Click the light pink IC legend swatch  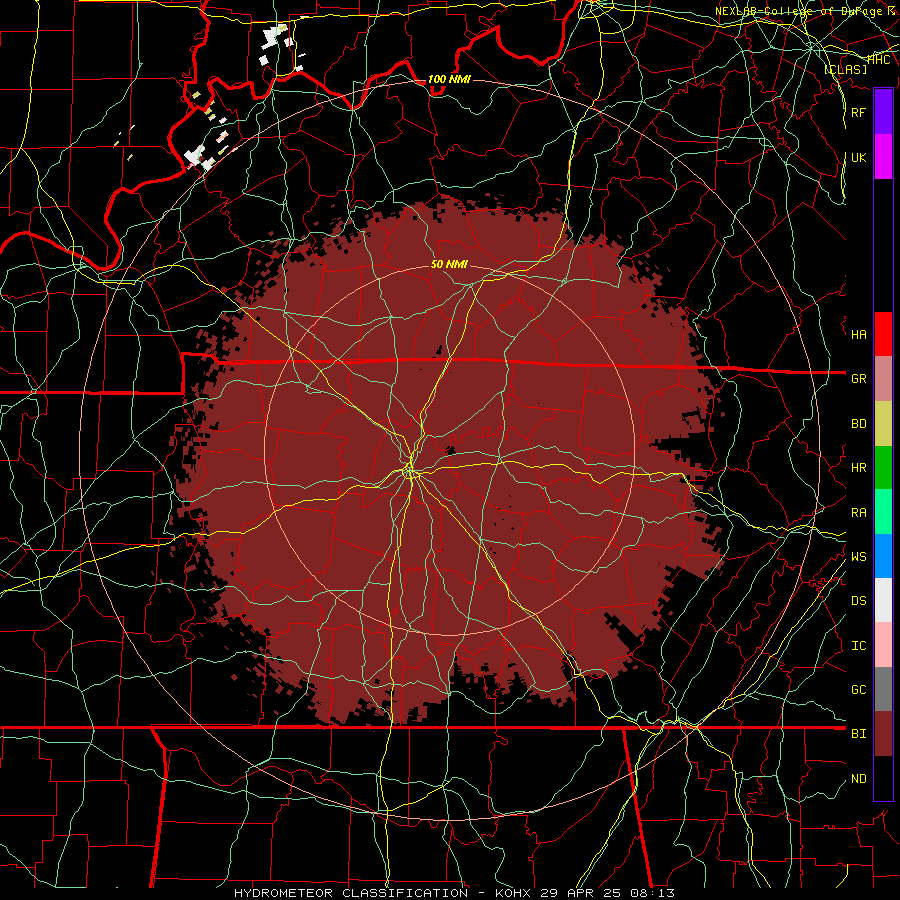[x=883, y=645]
